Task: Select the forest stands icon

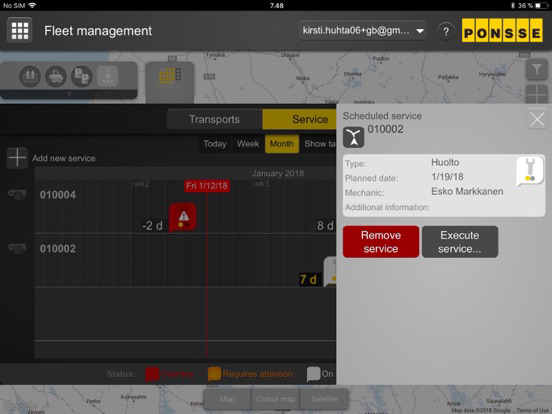Action: pyautogui.click(x=30, y=76)
